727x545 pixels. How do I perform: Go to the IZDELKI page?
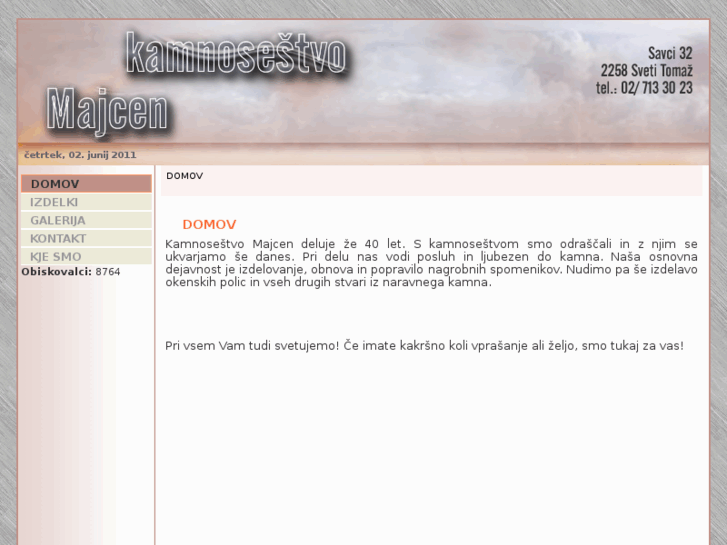click(x=86, y=202)
